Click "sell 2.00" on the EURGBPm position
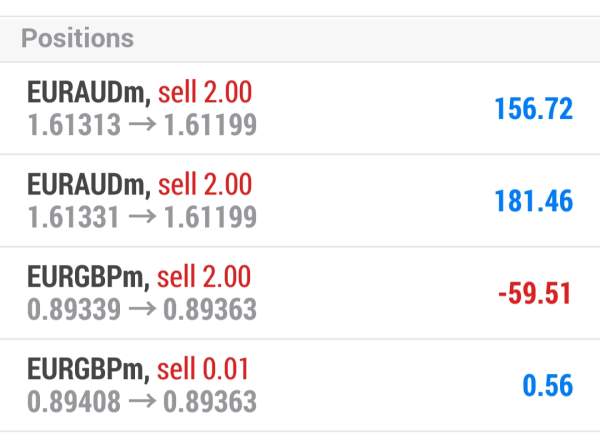The height and width of the screenshot is (448, 600). coord(205,277)
